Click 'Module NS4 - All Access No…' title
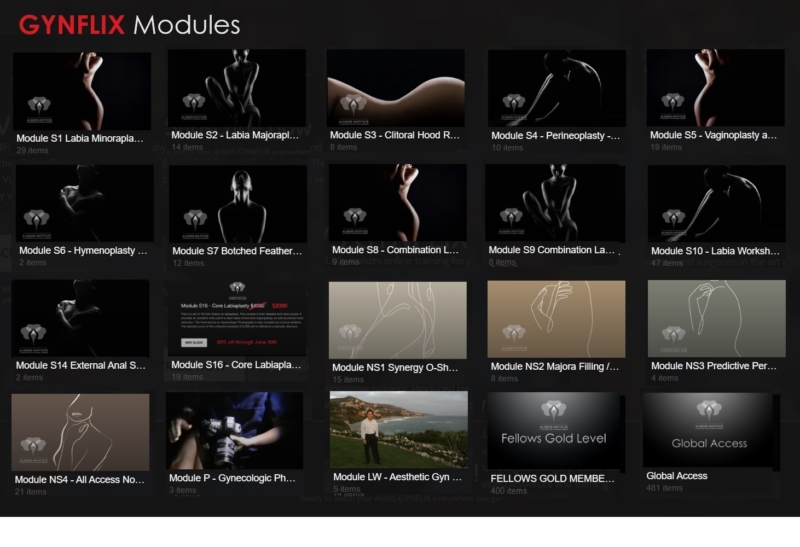This screenshot has width=800, height=547. pos(79,480)
